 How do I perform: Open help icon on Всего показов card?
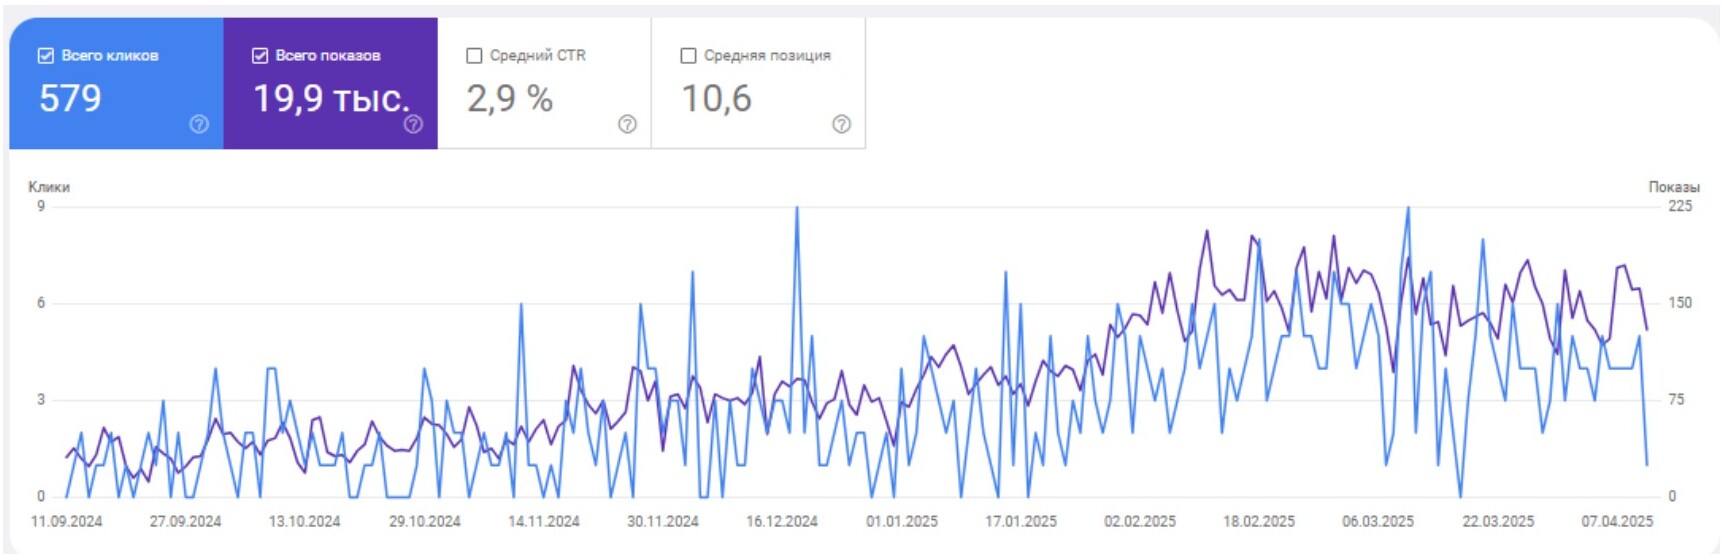click(x=413, y=124)
